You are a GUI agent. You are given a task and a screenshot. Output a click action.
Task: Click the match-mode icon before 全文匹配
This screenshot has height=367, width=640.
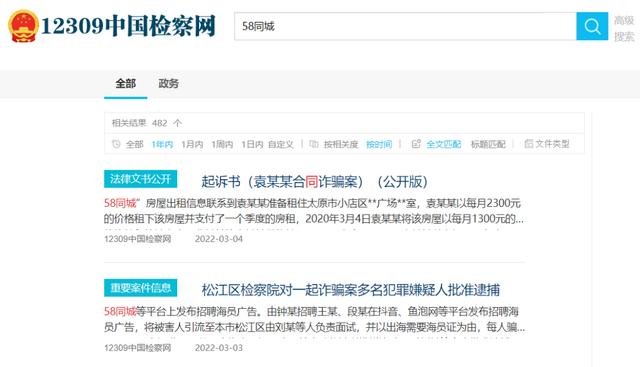416,144
